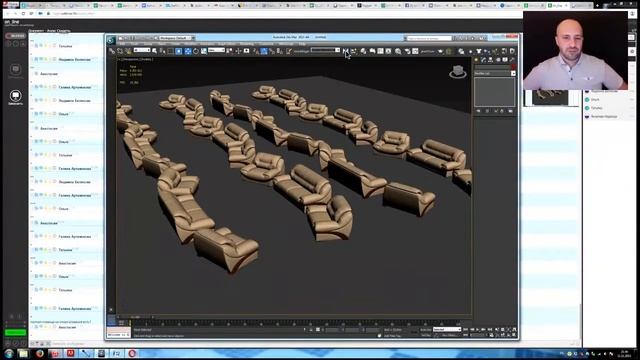Viewport: 640px width, 360px height.
Task: Toggle the Snaps Toggle button
Action: coord(256,51)
